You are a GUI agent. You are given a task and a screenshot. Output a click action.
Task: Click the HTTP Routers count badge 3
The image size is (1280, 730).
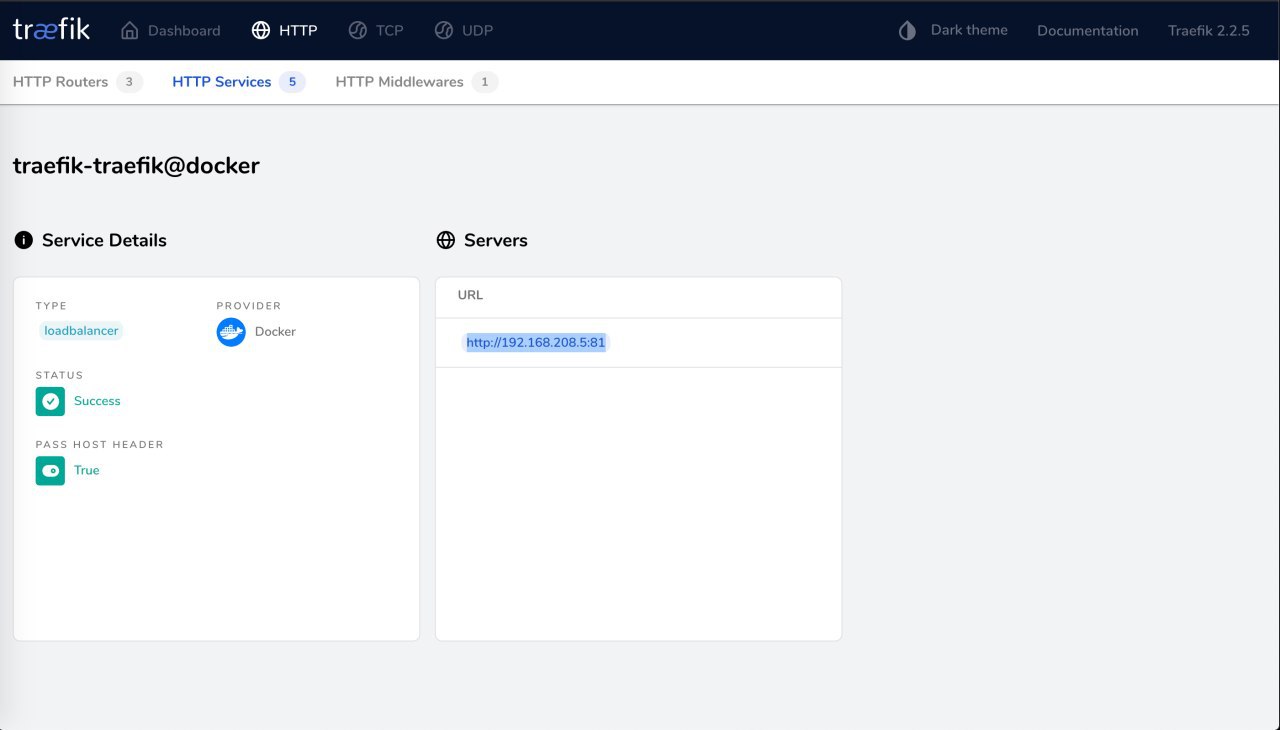(130, 82)
